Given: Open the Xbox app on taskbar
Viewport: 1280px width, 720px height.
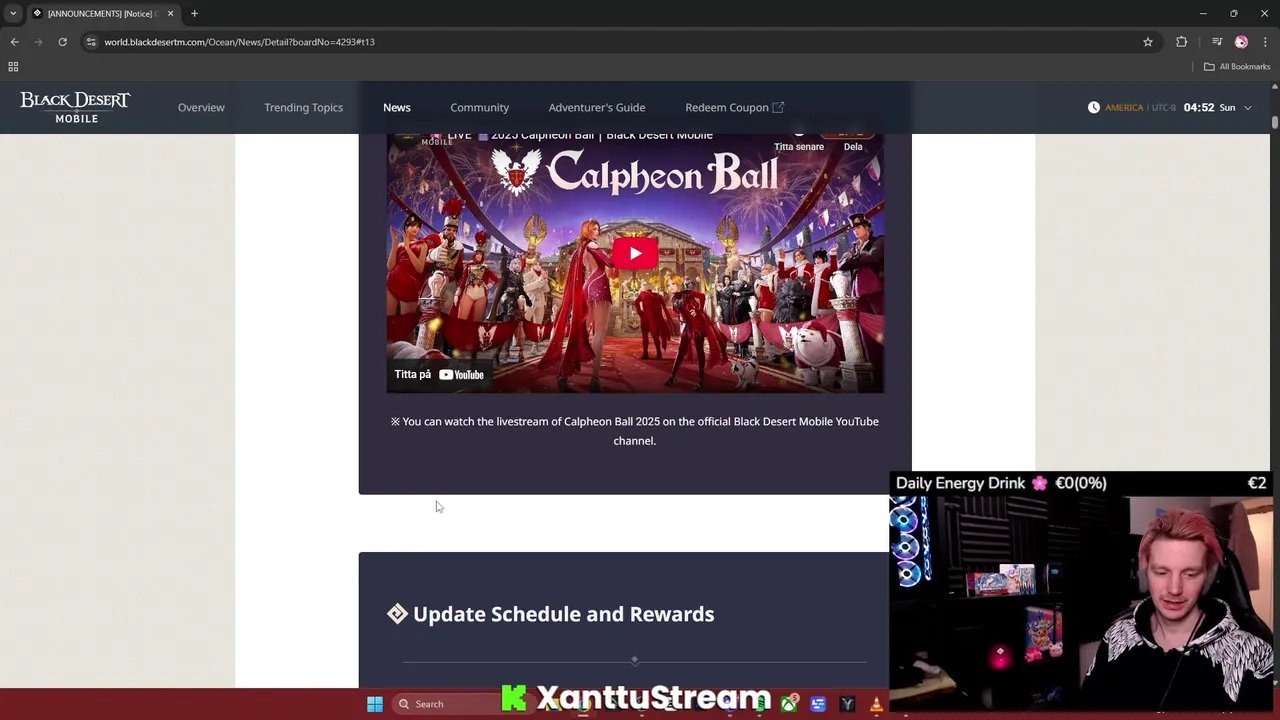Looking at the screenshot, I should 789,704.
